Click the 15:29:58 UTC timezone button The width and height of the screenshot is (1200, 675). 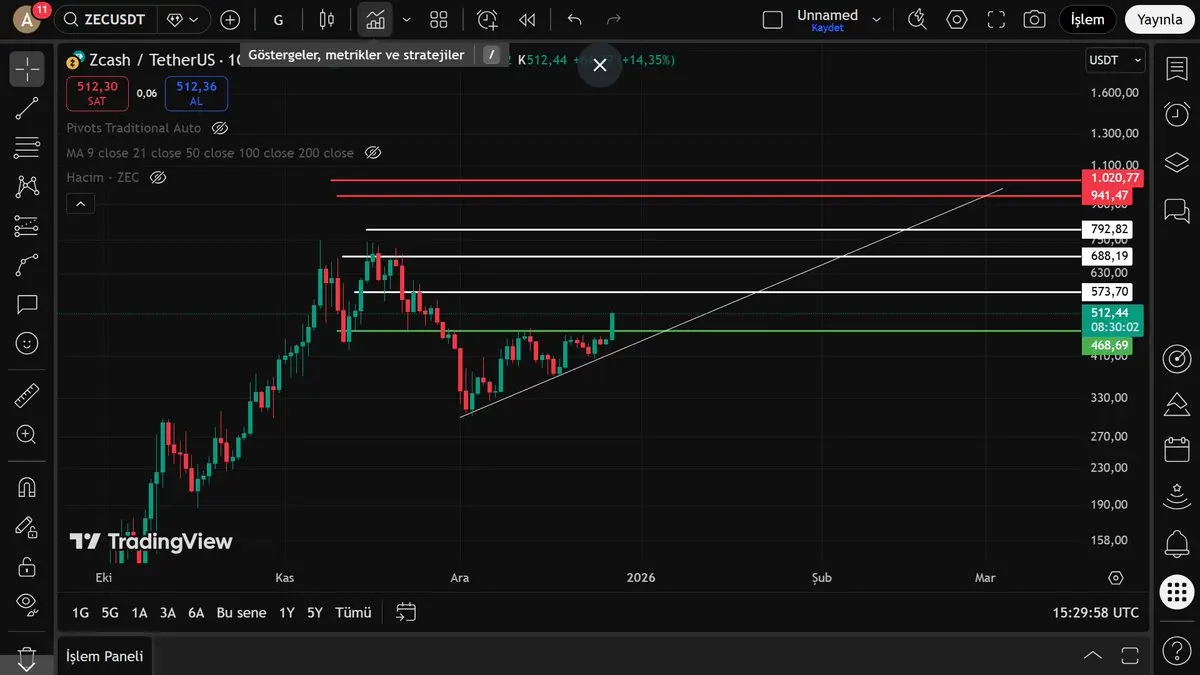tap(1095, 612)
